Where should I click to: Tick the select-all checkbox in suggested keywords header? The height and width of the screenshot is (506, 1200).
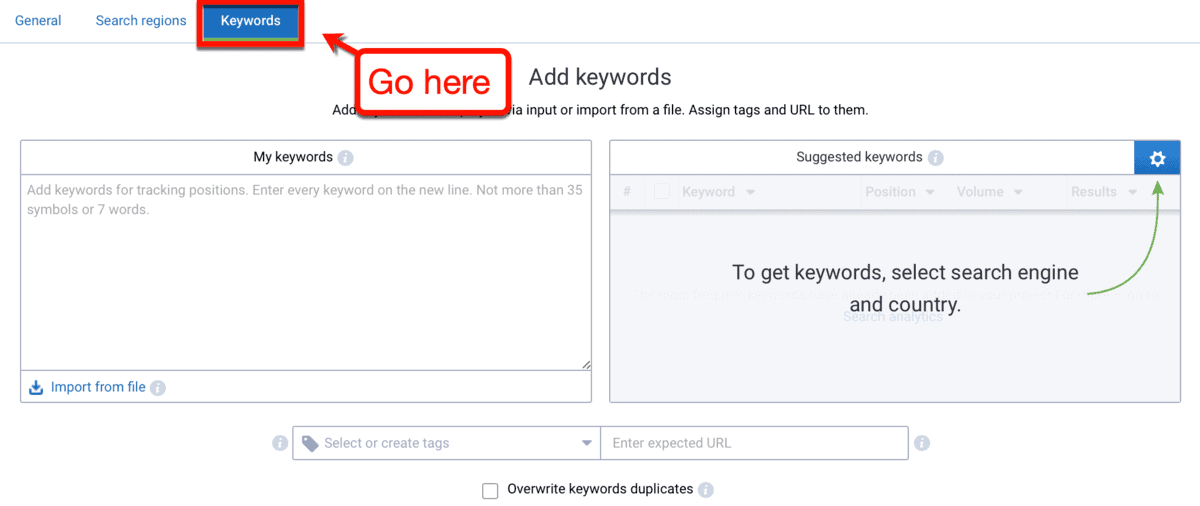[661, 192]
